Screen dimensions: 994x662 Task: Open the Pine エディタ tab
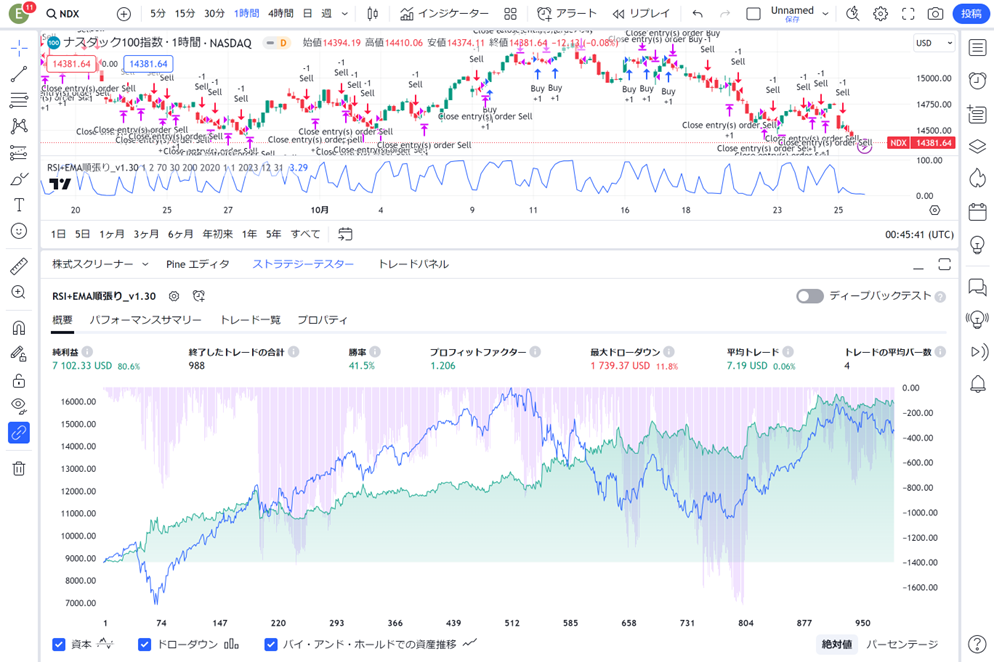point(197,264)
